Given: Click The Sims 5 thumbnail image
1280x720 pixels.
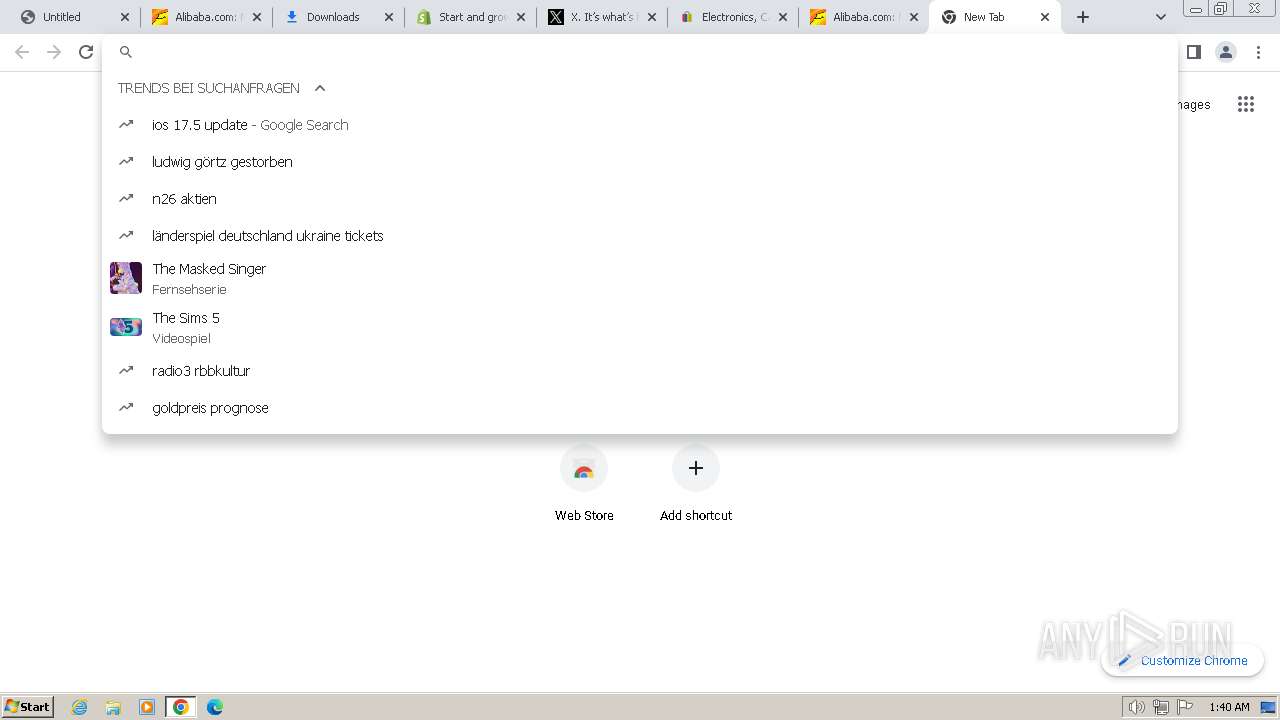Looking at the screenshot, I should [126, 327].
